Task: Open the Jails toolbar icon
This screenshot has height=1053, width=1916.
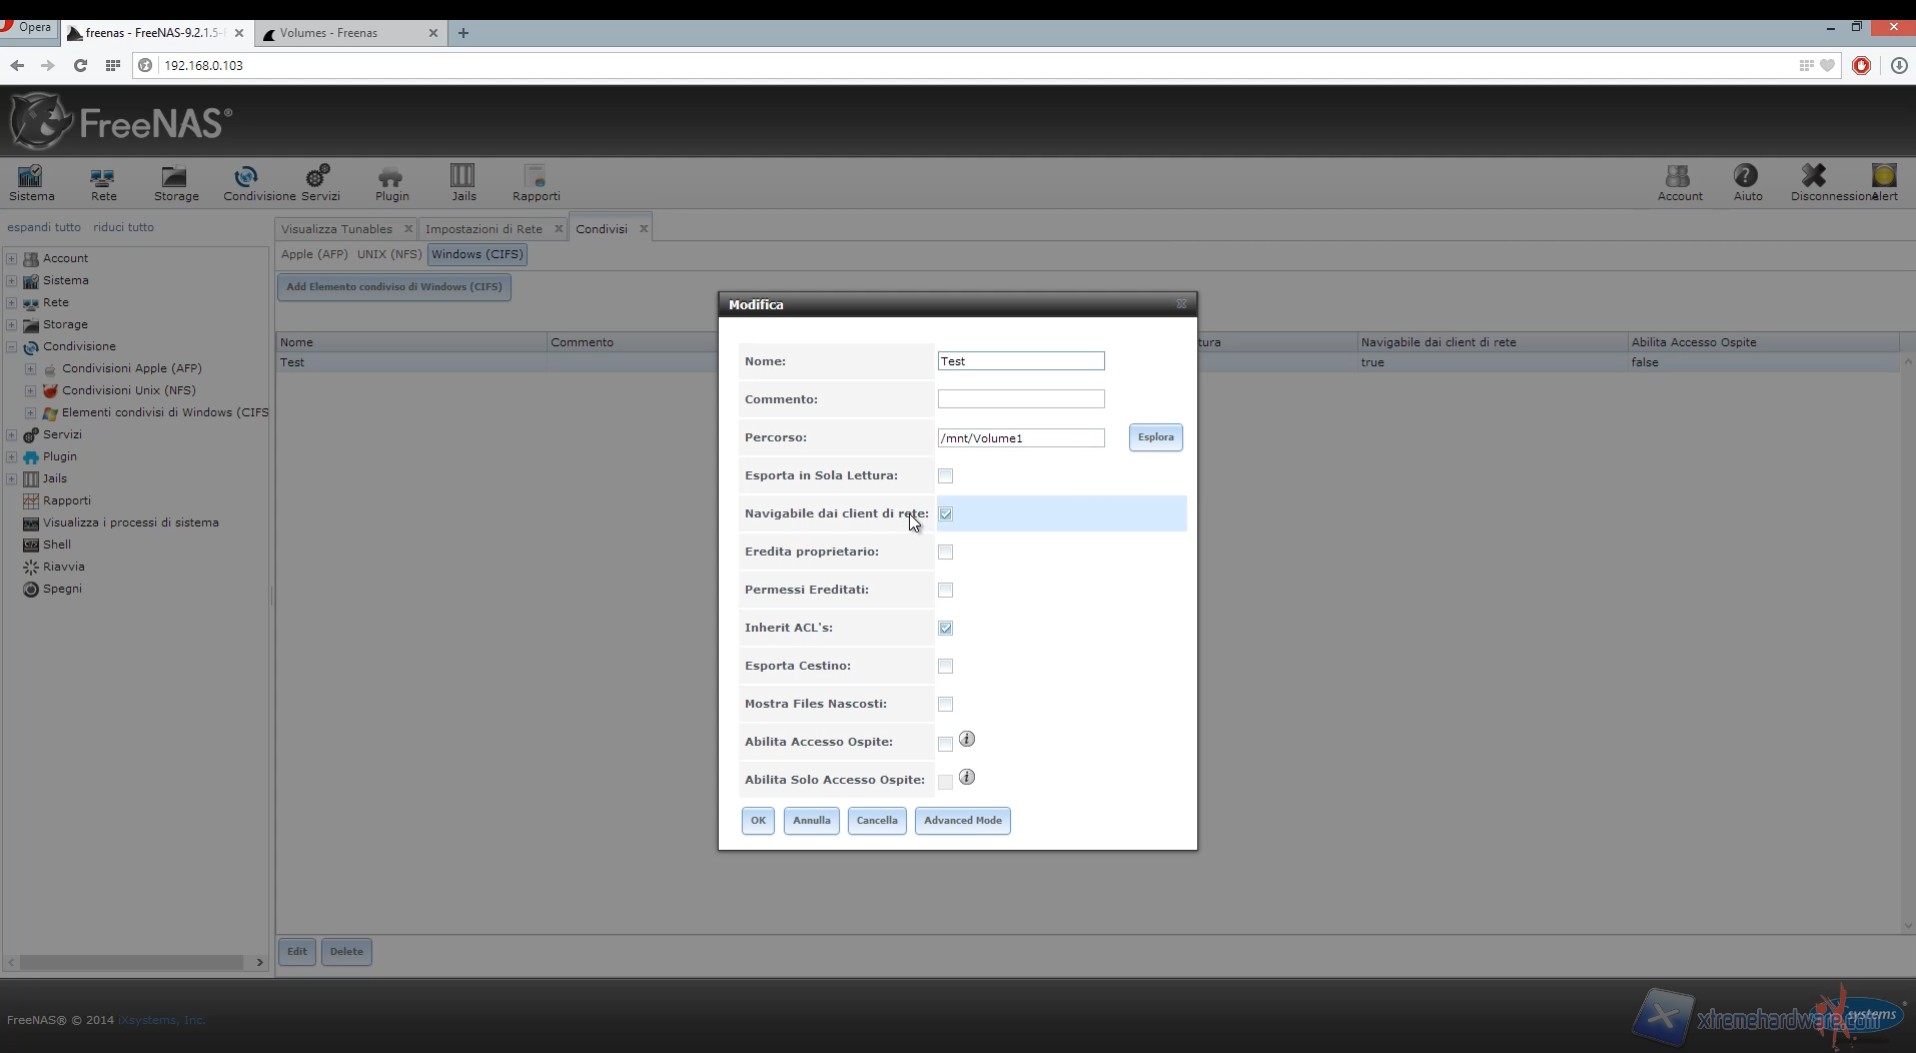Action: pos(463,182)
